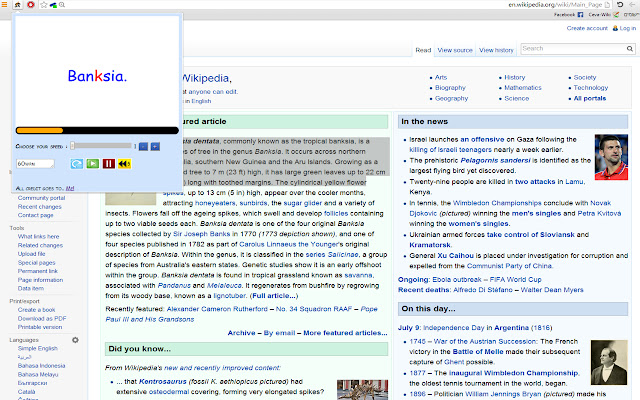The image size is (640, 400).
Task: Open the Alfredo Di Stéfano link
Action: coord(483,290)
